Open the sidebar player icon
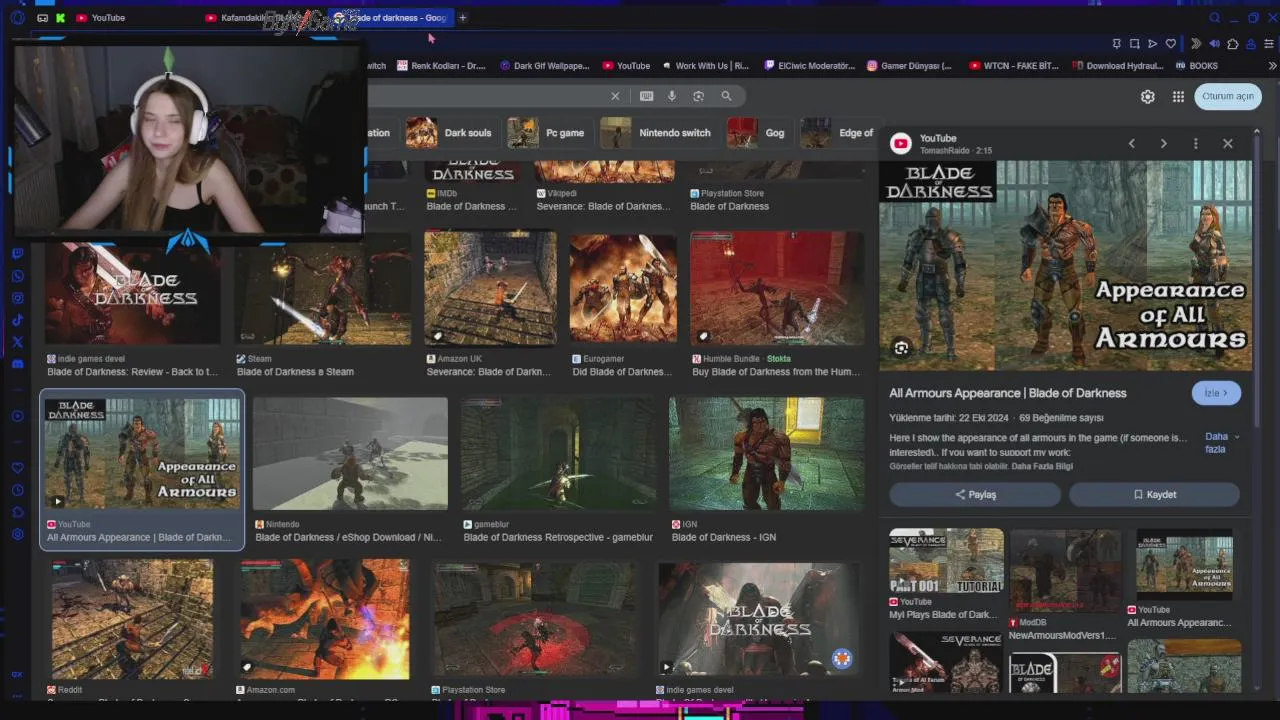 point(17,416)
